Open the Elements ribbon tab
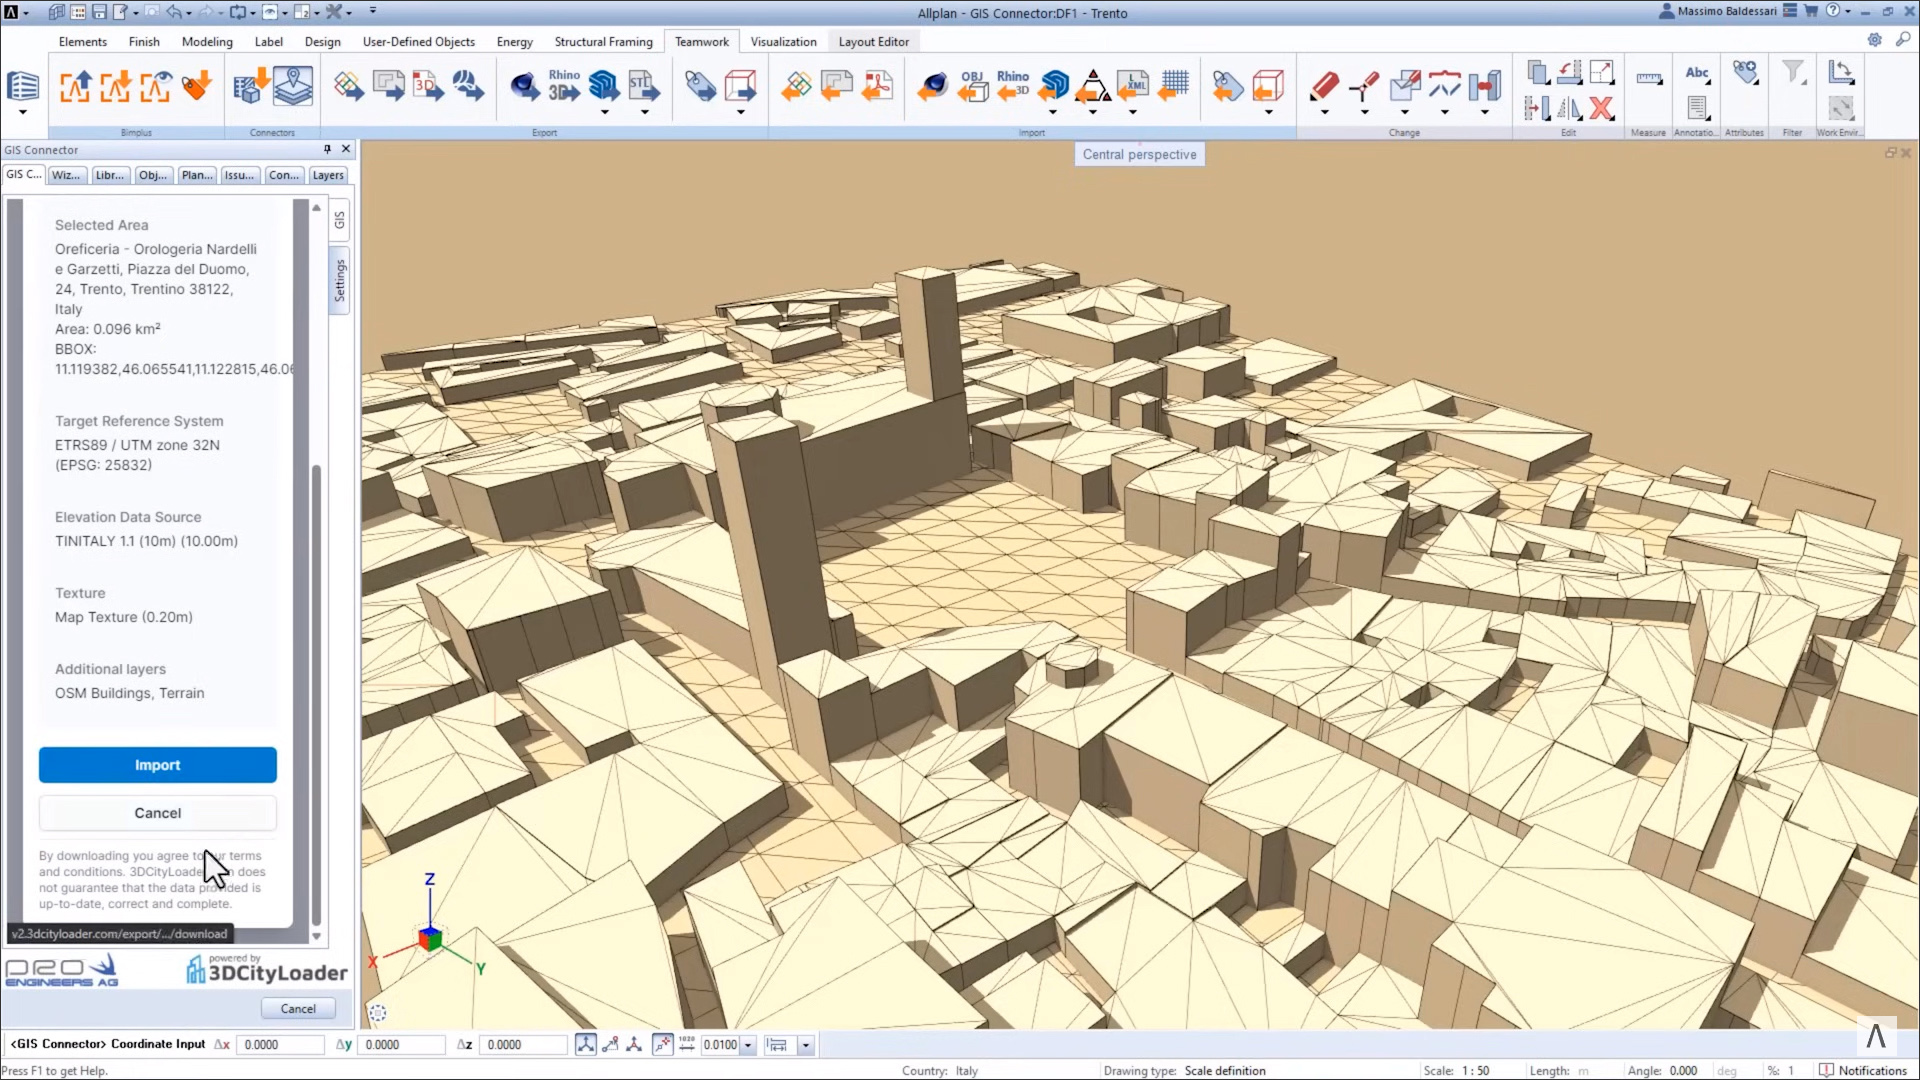 point(82,41)
